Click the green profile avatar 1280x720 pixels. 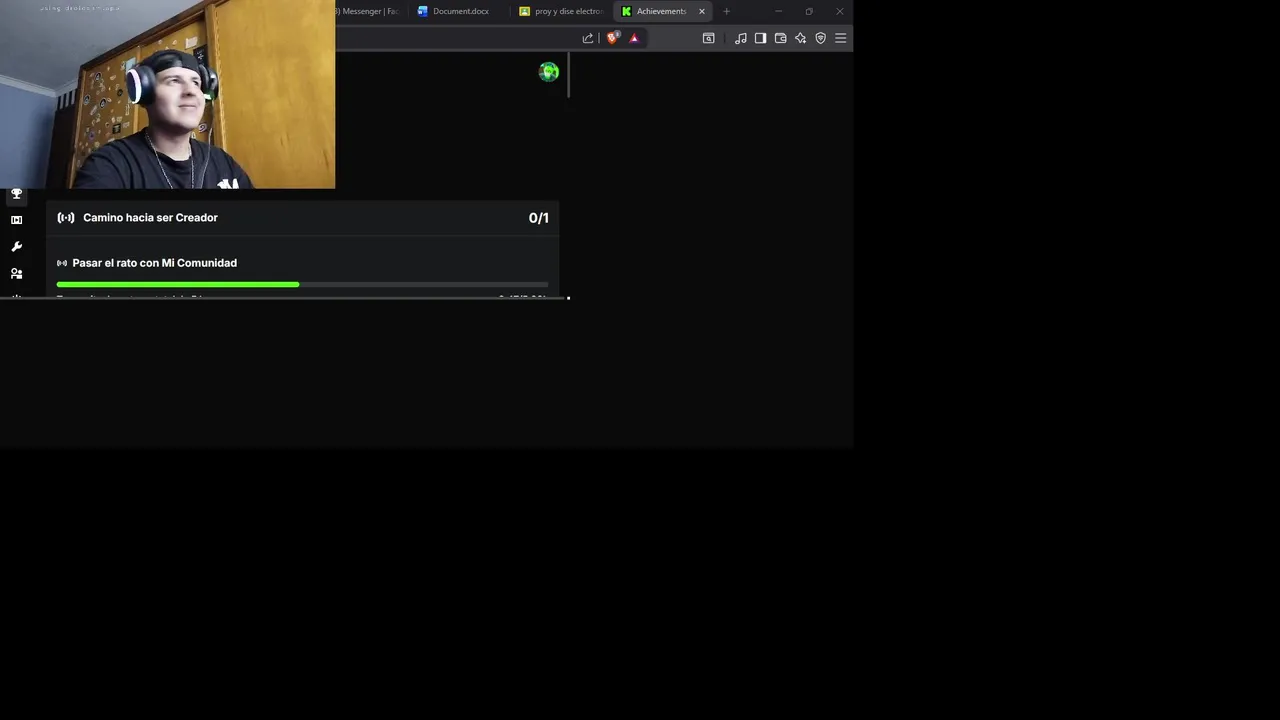coord(549,72)
